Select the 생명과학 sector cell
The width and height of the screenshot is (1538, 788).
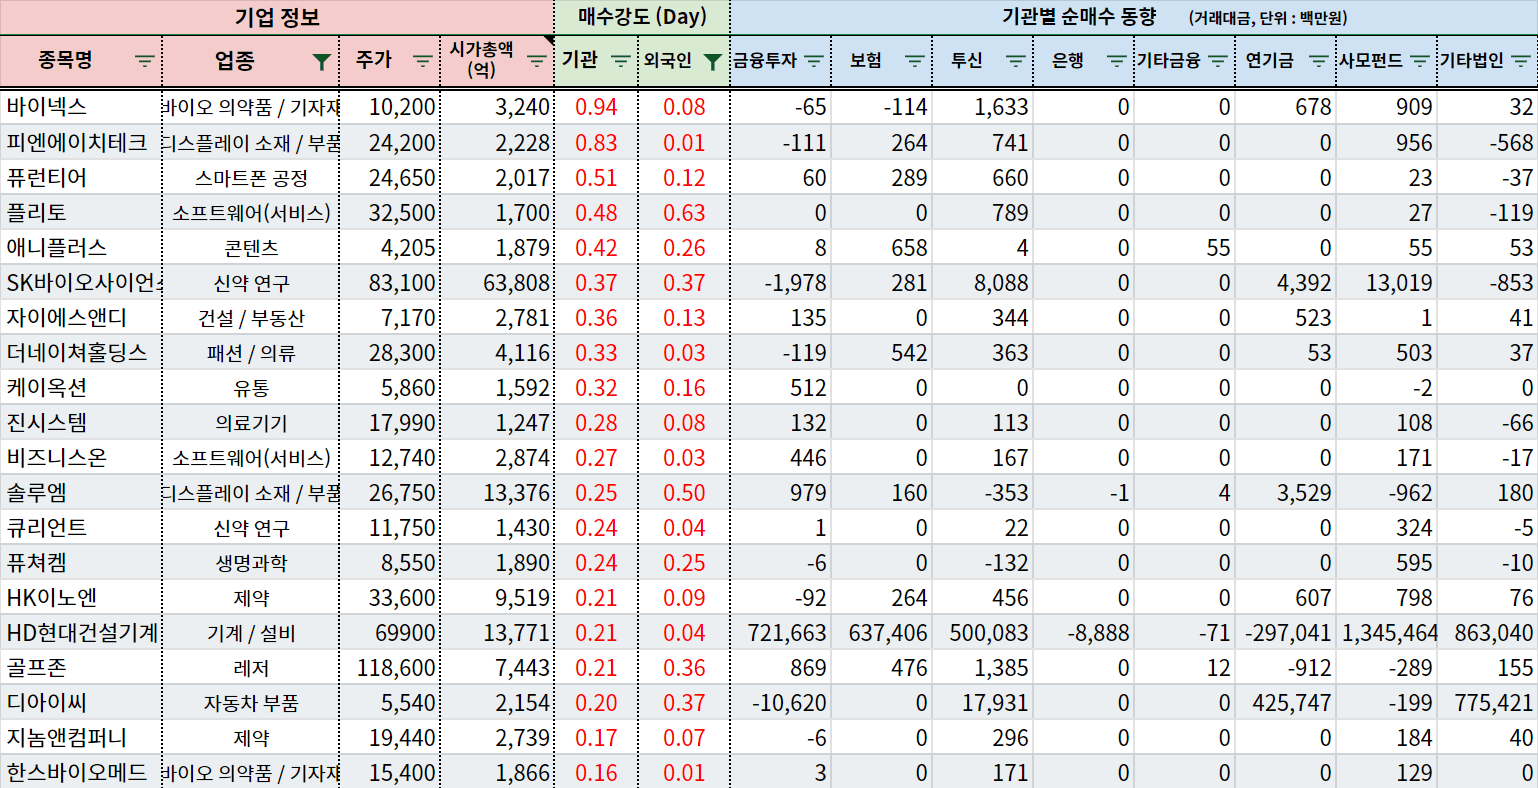[251, 563]
